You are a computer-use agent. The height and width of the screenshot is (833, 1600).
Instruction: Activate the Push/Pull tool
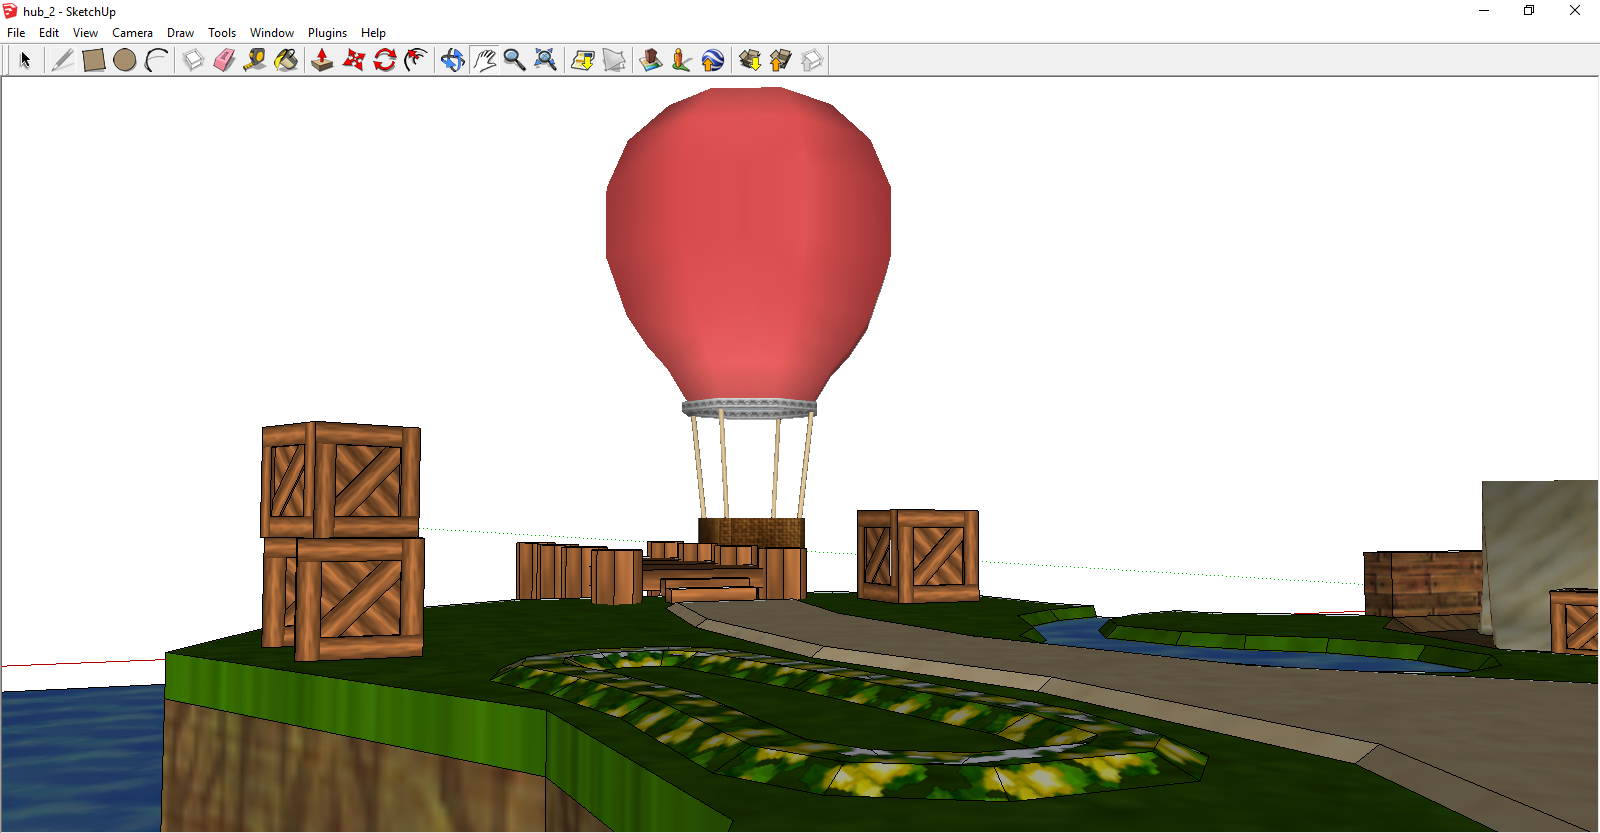322,60
